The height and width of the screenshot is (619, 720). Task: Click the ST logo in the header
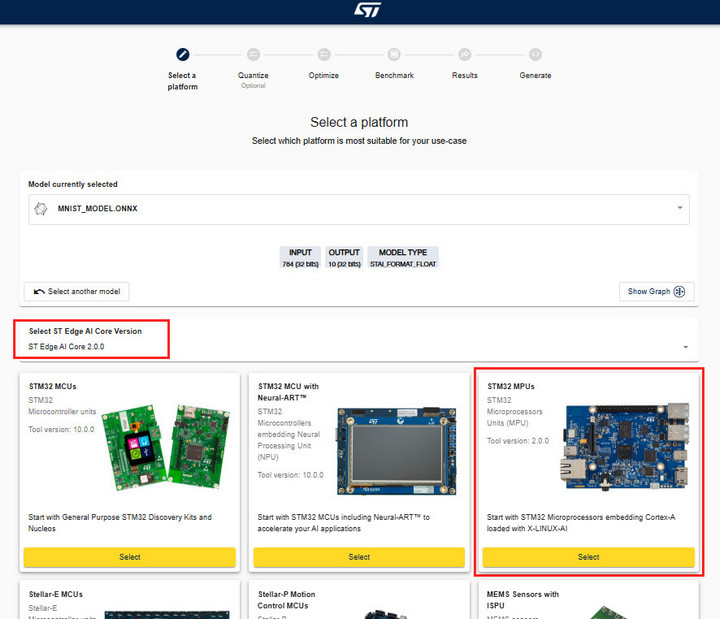[367, 10]
